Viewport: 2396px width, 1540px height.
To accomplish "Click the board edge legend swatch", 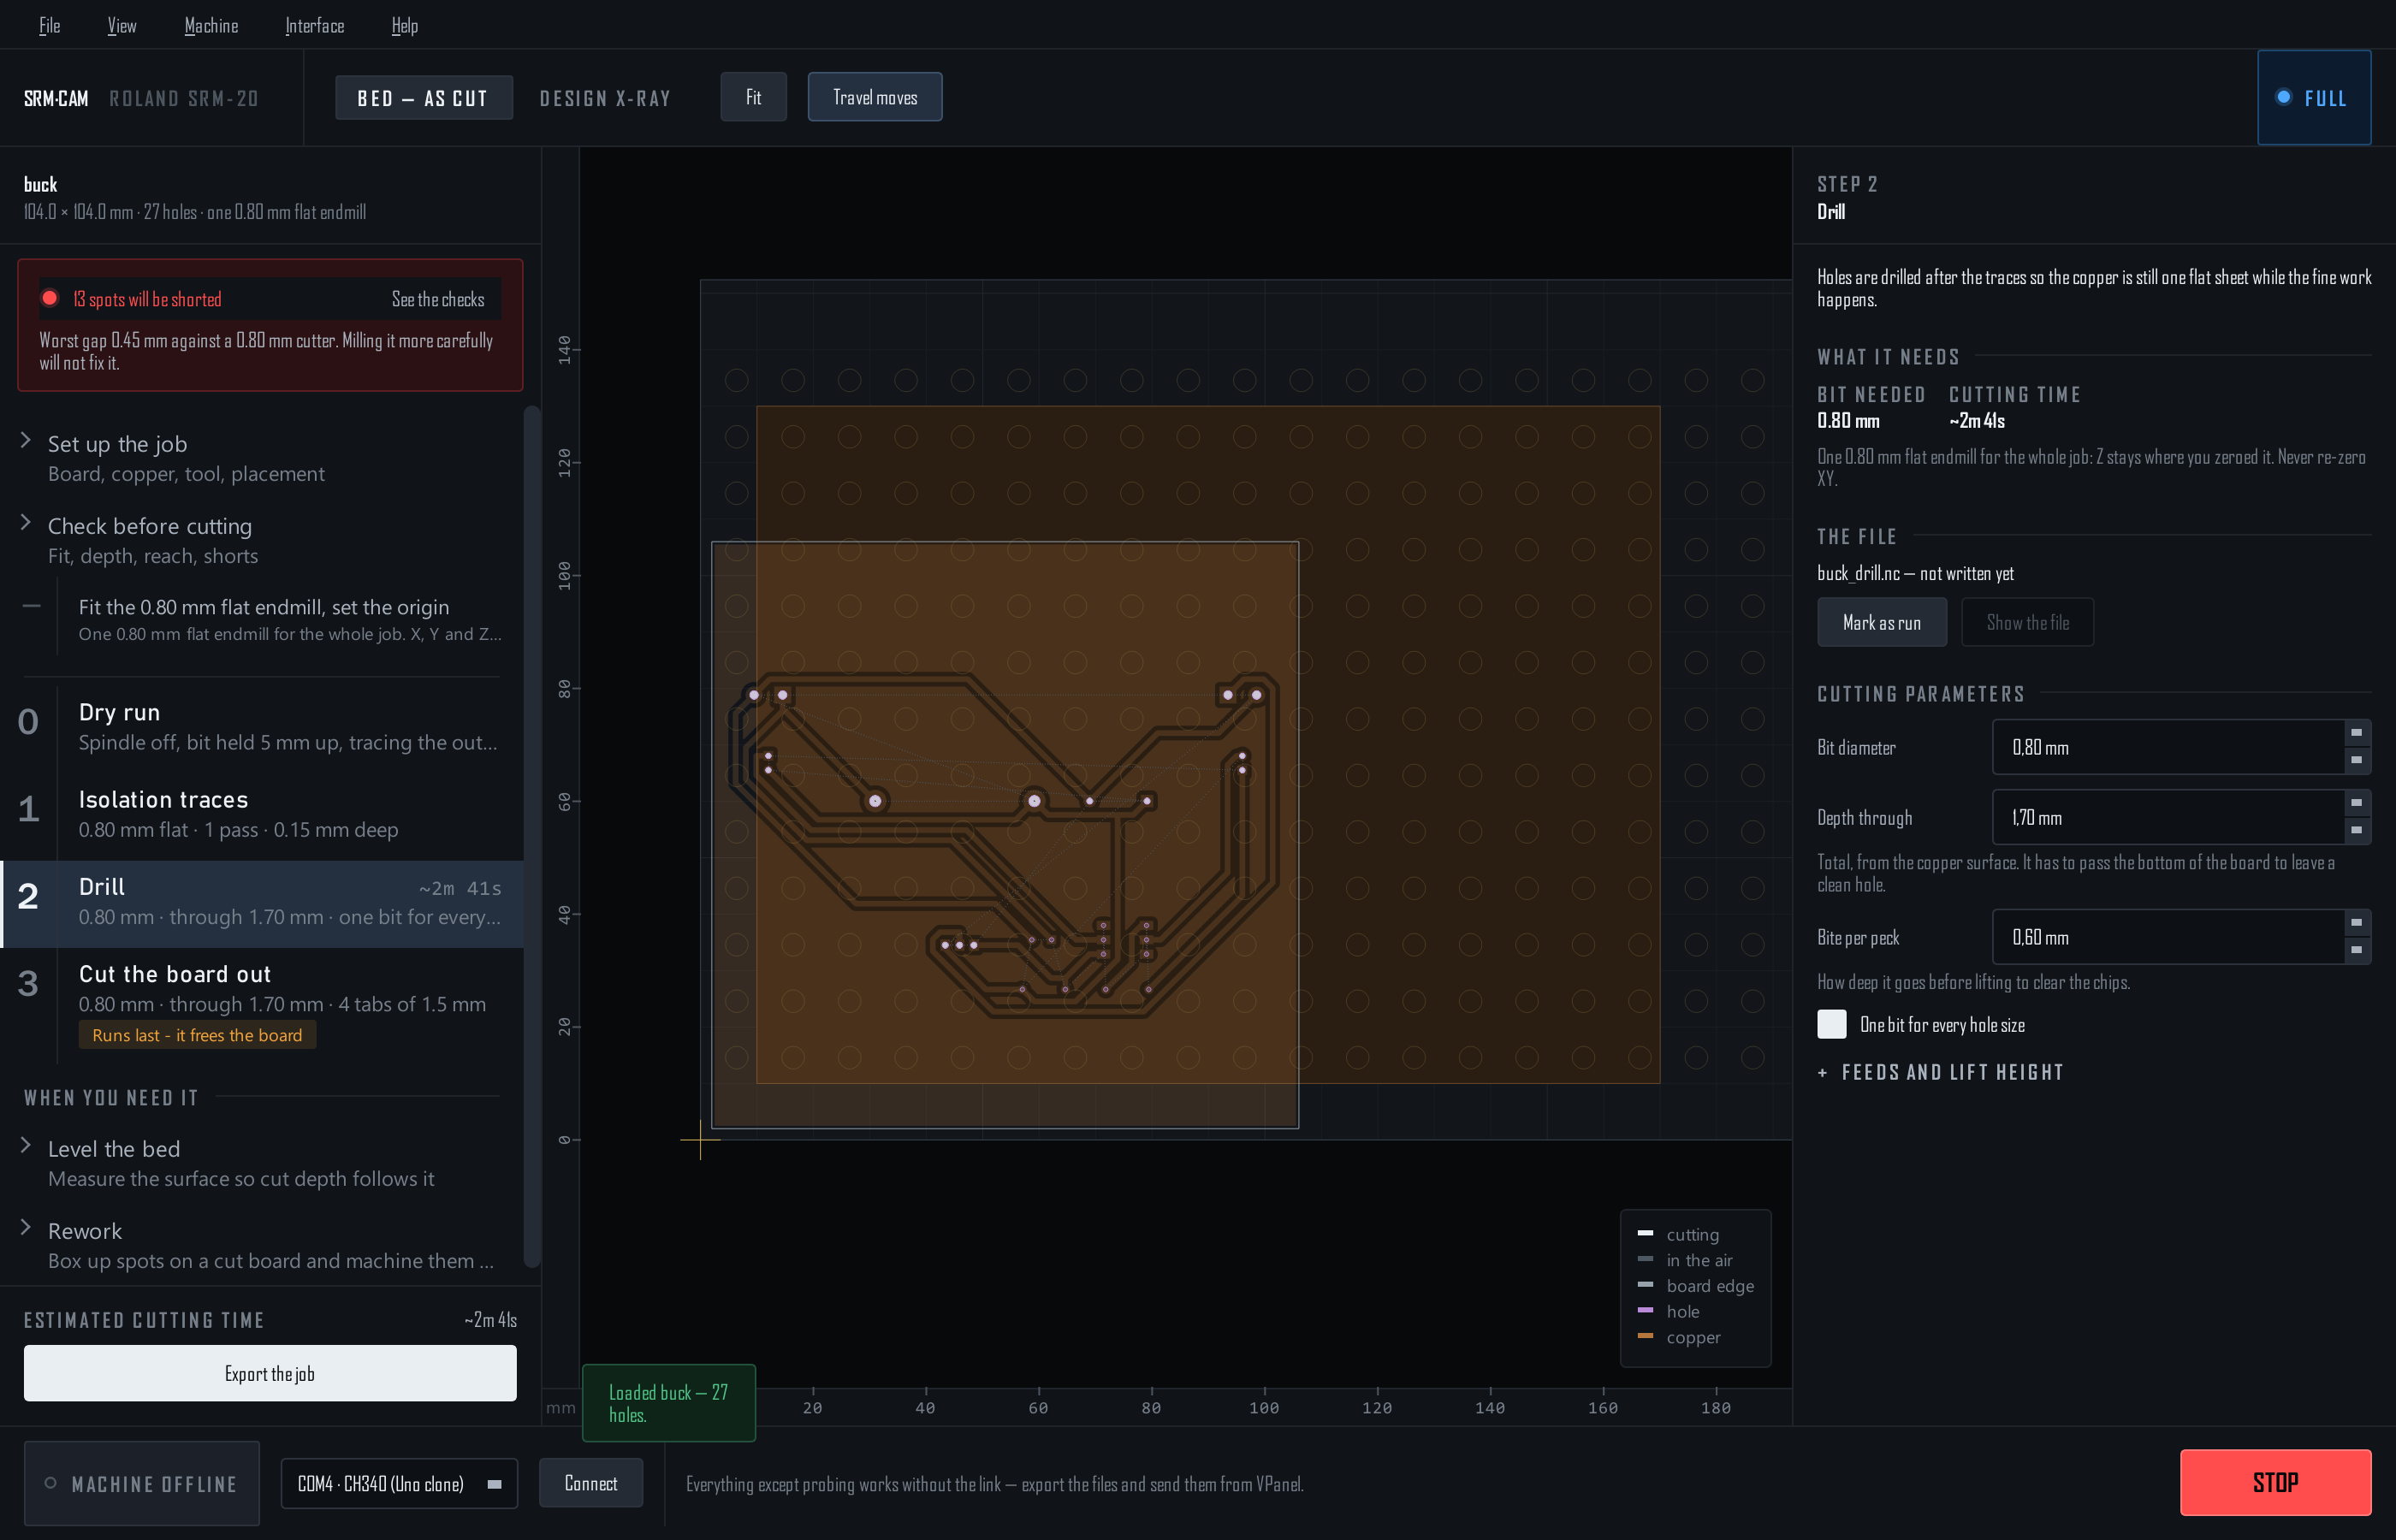I will (1645, 1284).
